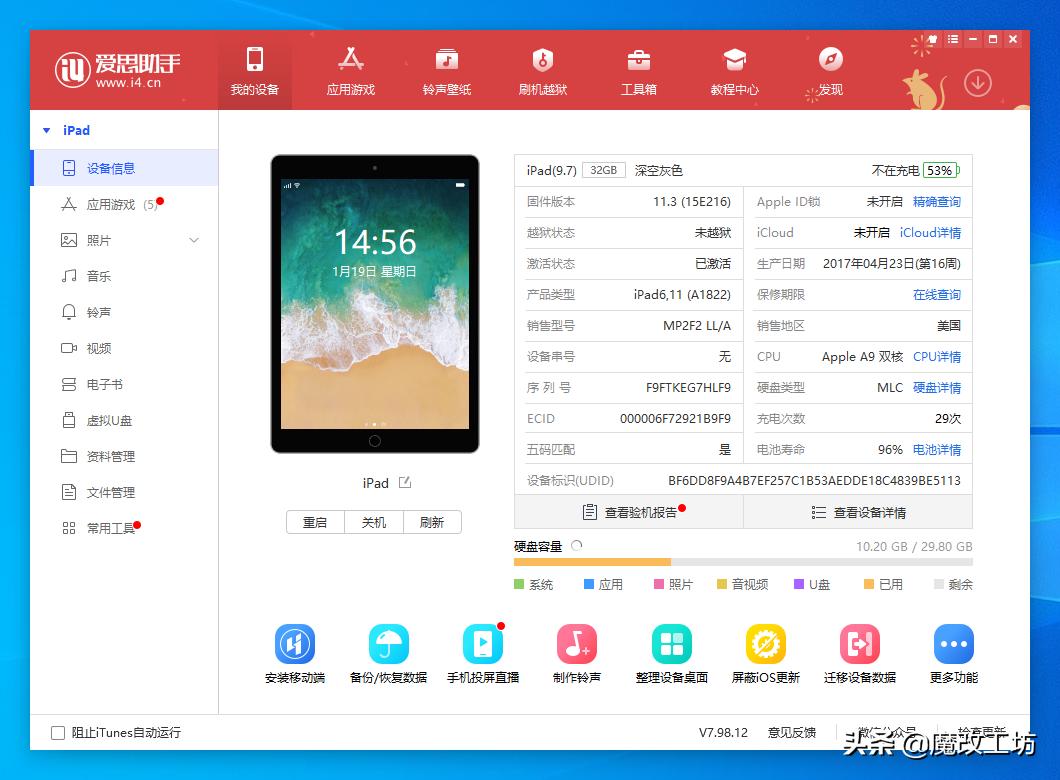Open the 铃声壁纸 section in top navigation
The width and height of the screenshot is (1060, 780).
[x=446, y=70]
